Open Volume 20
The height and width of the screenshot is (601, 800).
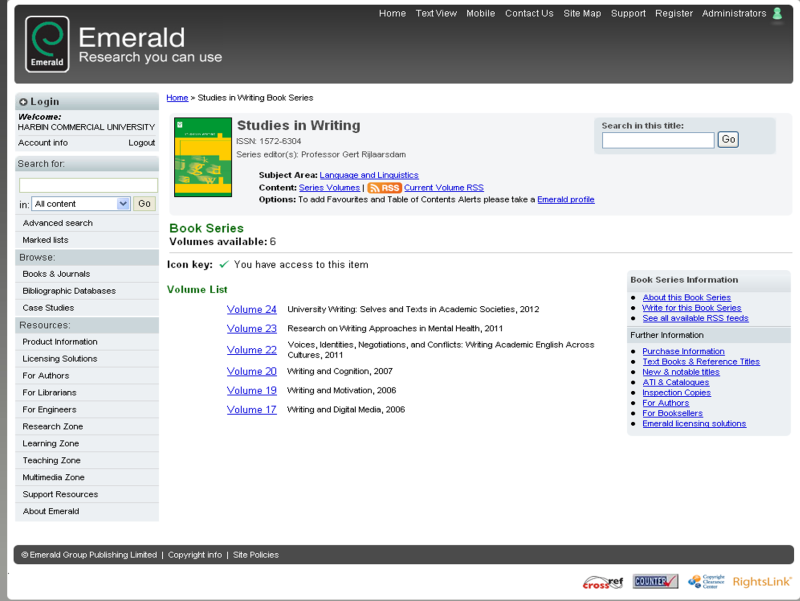[252, 371]
